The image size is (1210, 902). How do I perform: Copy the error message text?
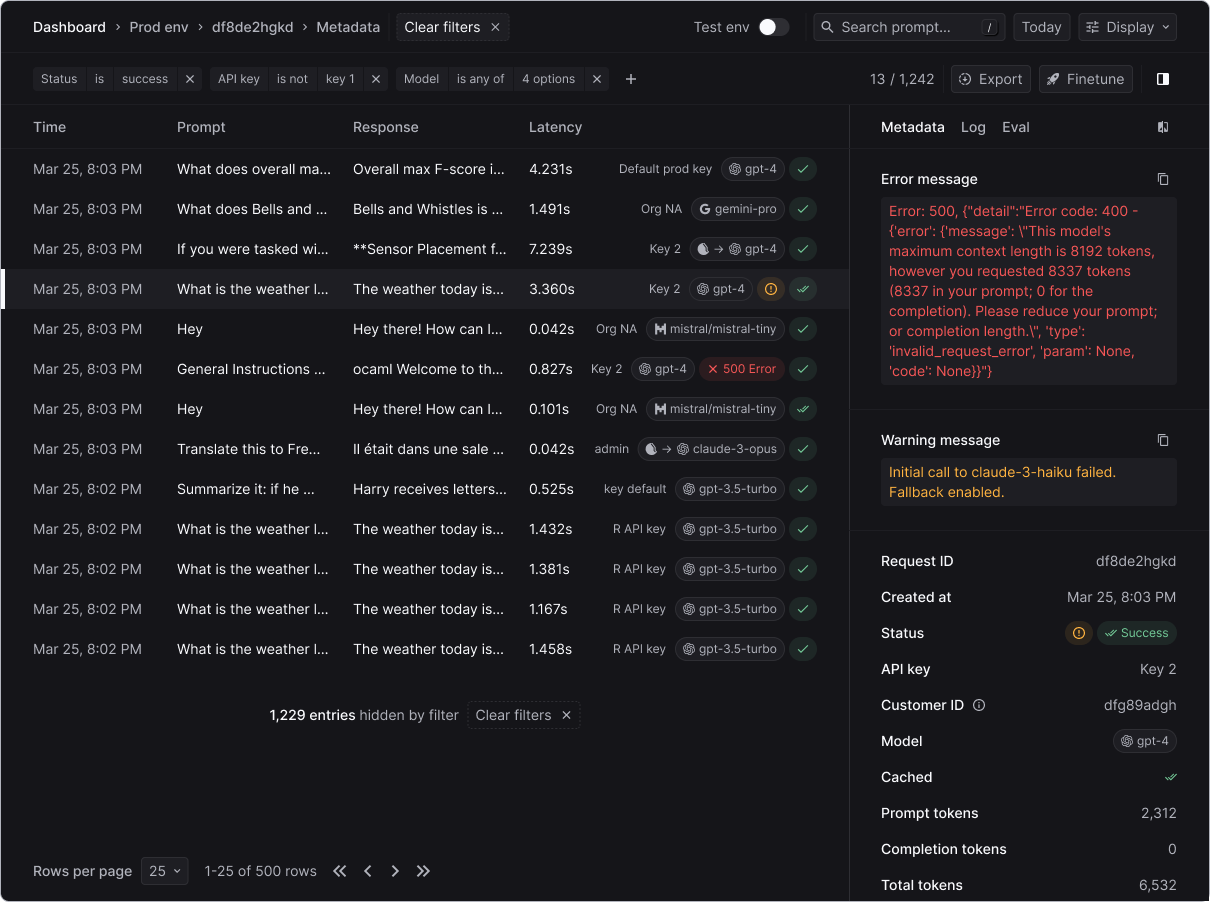(1162, 180)
